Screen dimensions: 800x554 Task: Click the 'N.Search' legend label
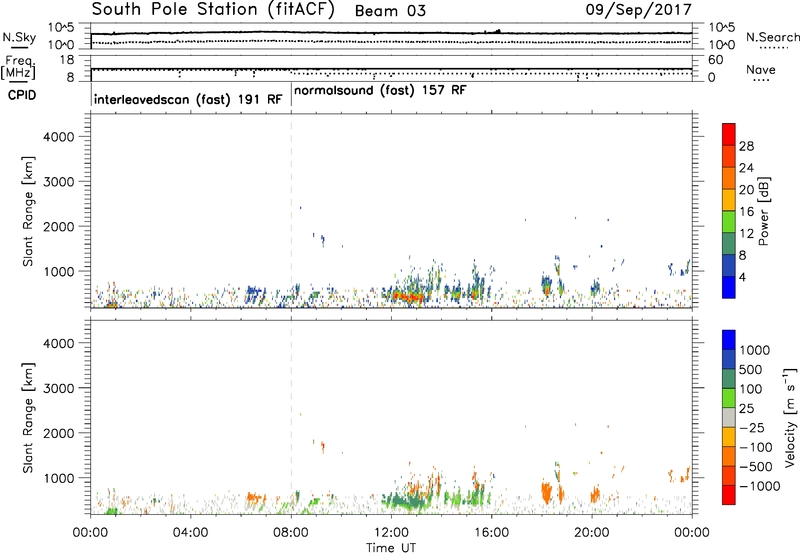tap(772, 37)
